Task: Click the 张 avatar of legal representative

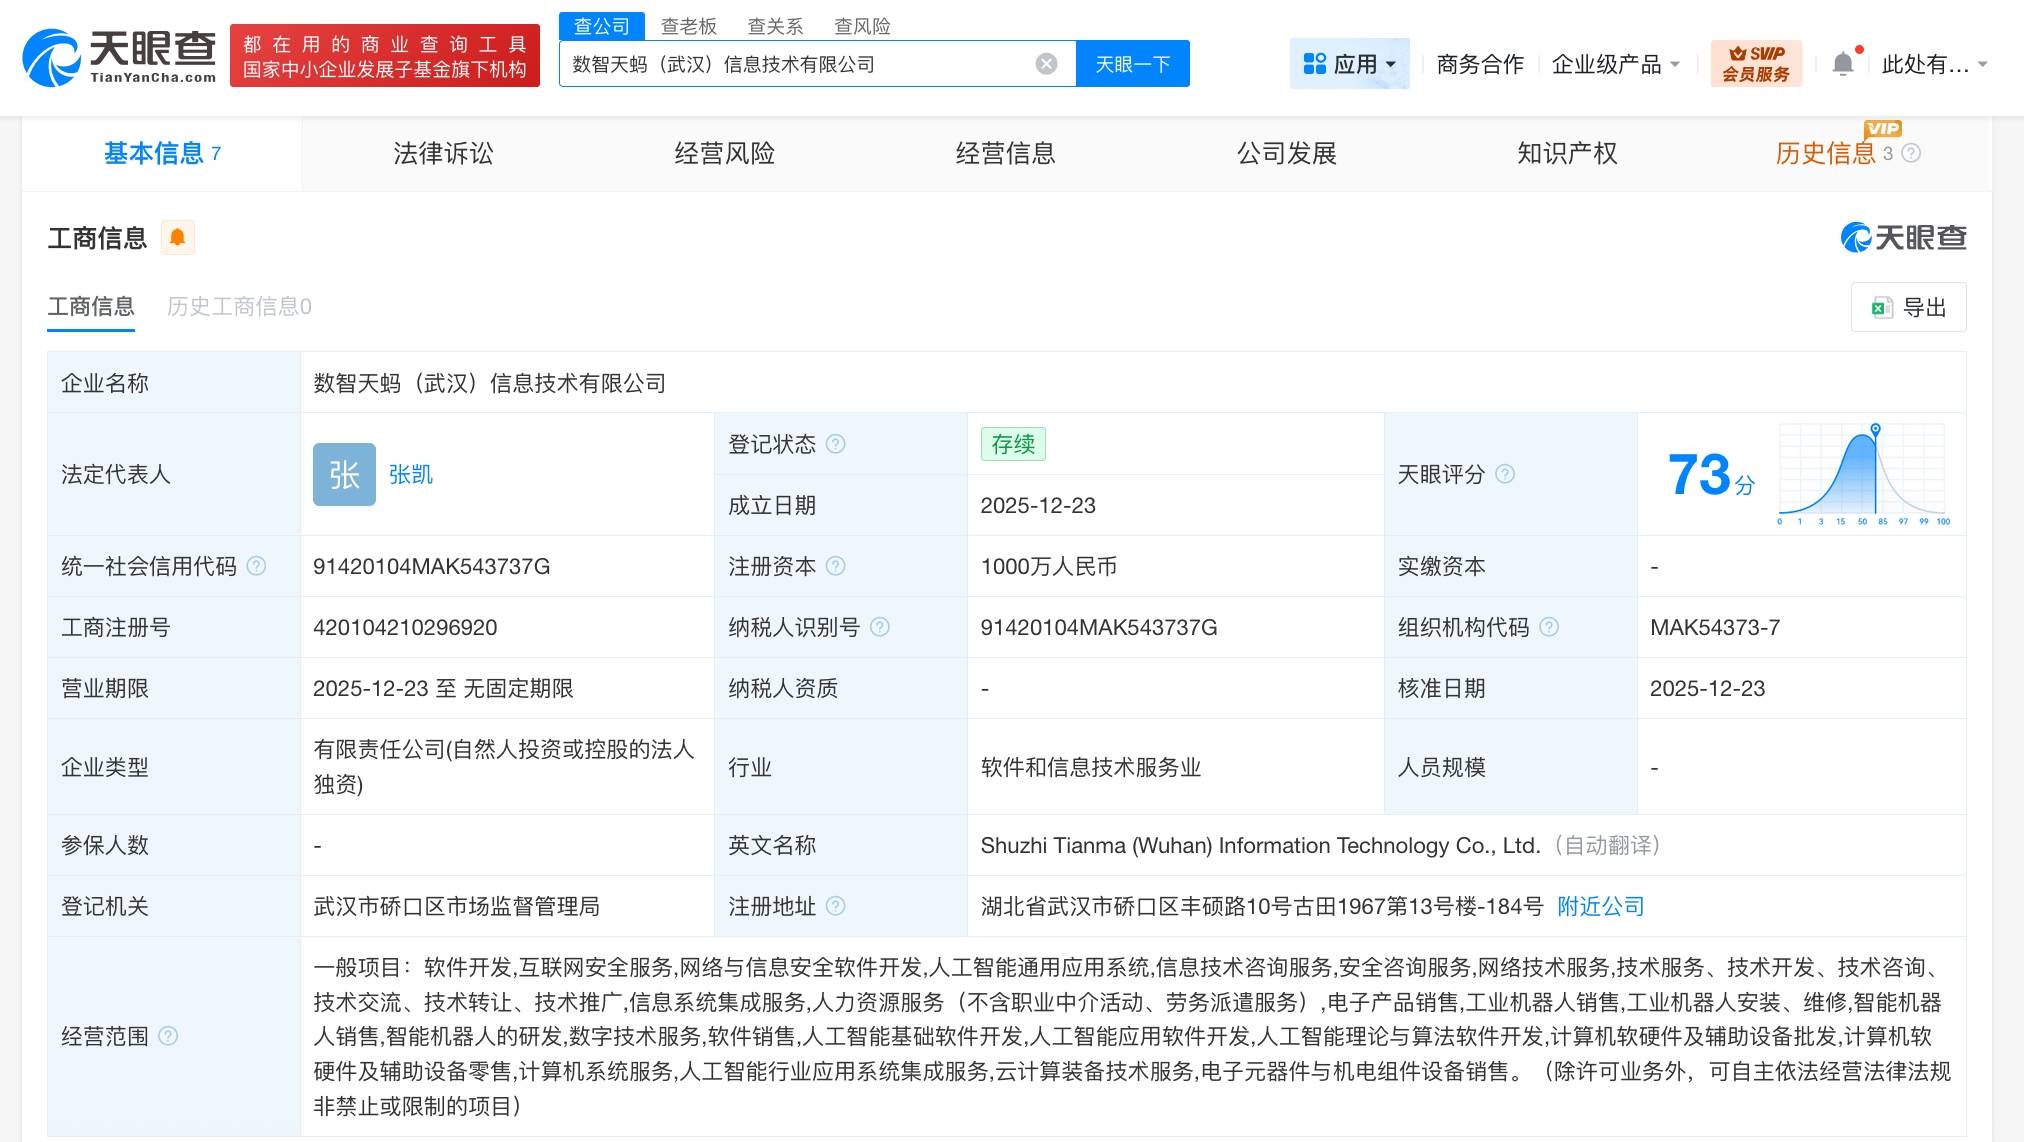Action: coord(344,474)
